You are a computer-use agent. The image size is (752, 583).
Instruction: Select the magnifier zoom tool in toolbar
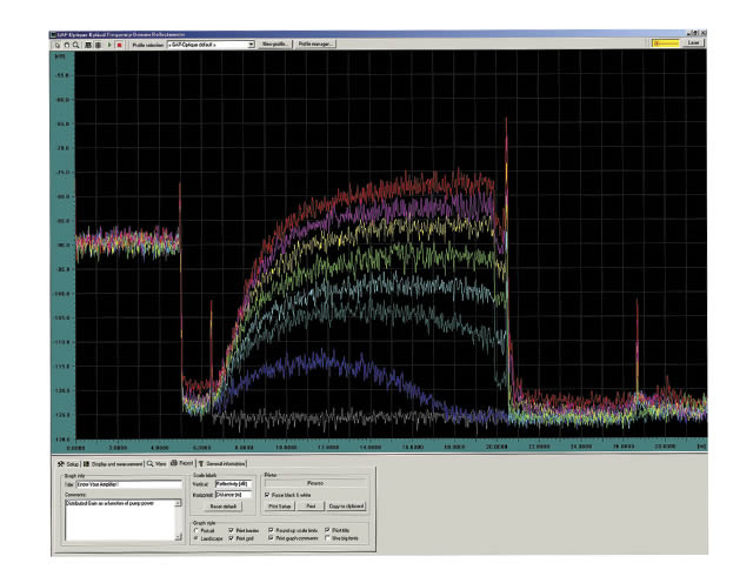click(x=76, y=45)
